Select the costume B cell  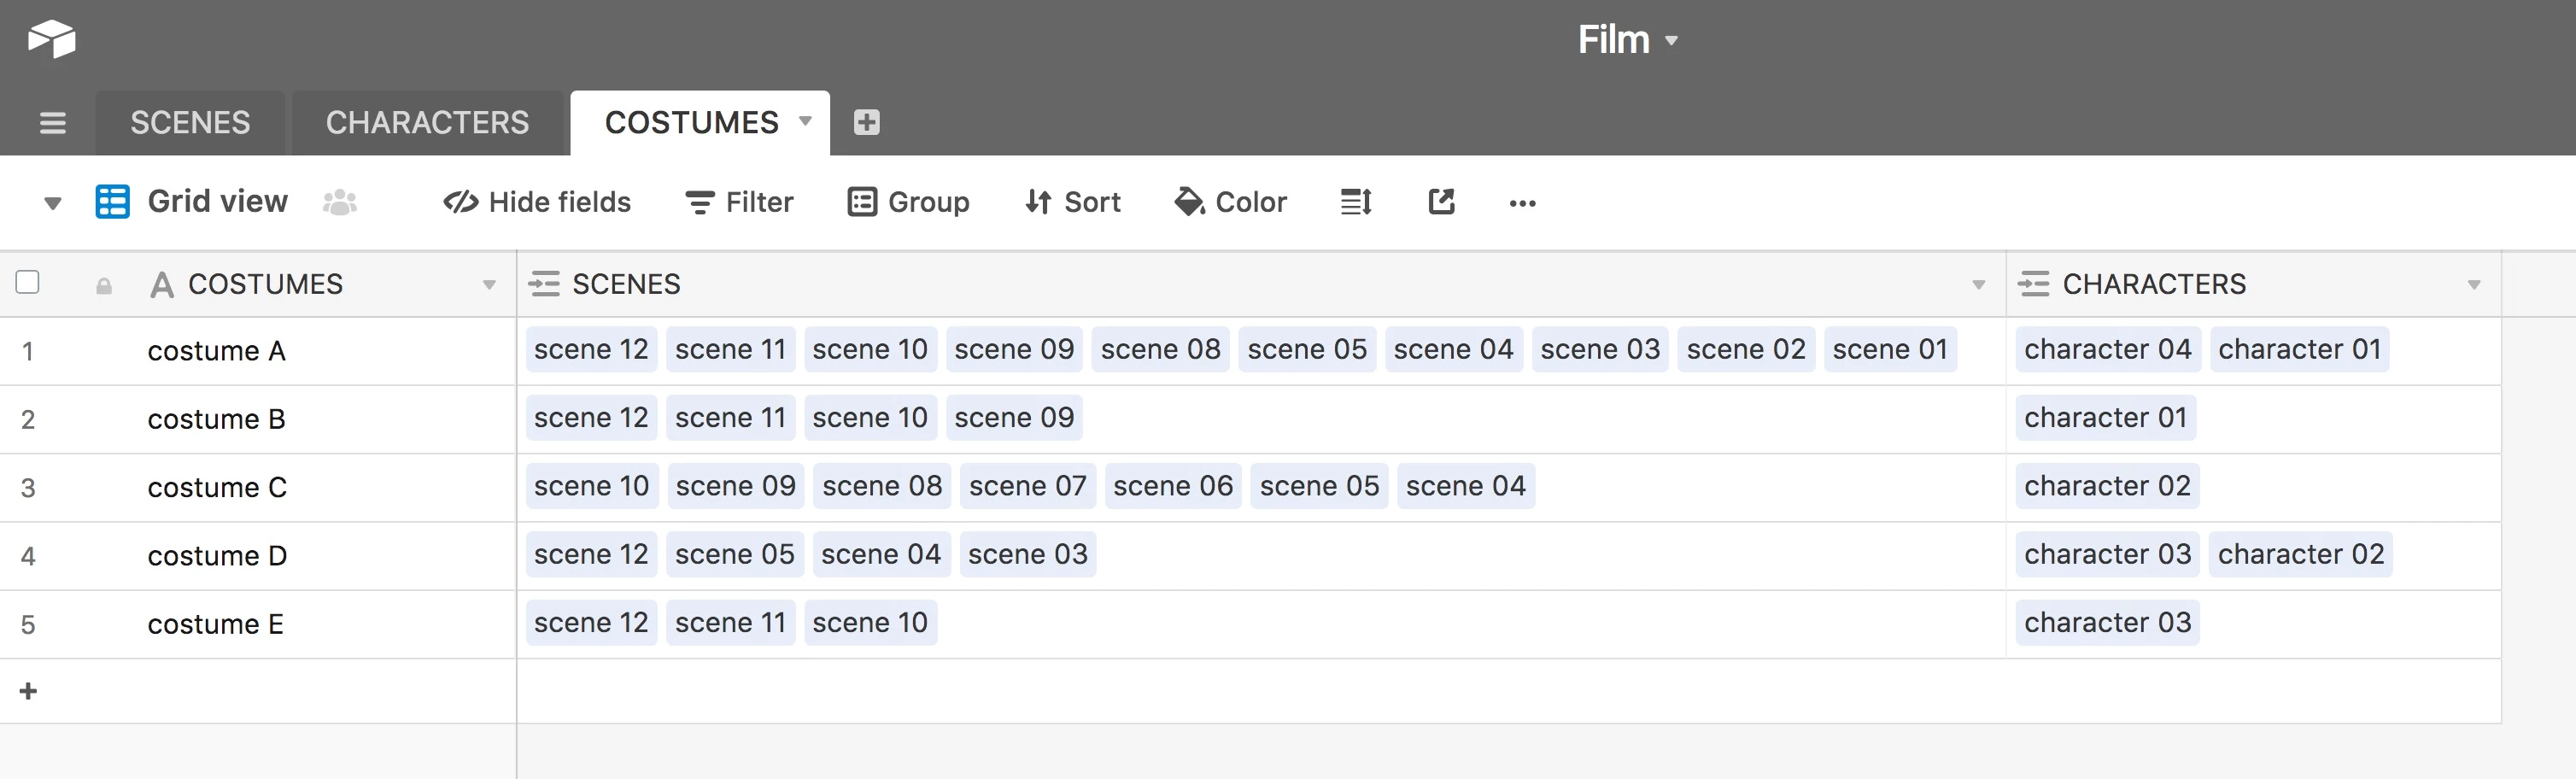(258, 419)
